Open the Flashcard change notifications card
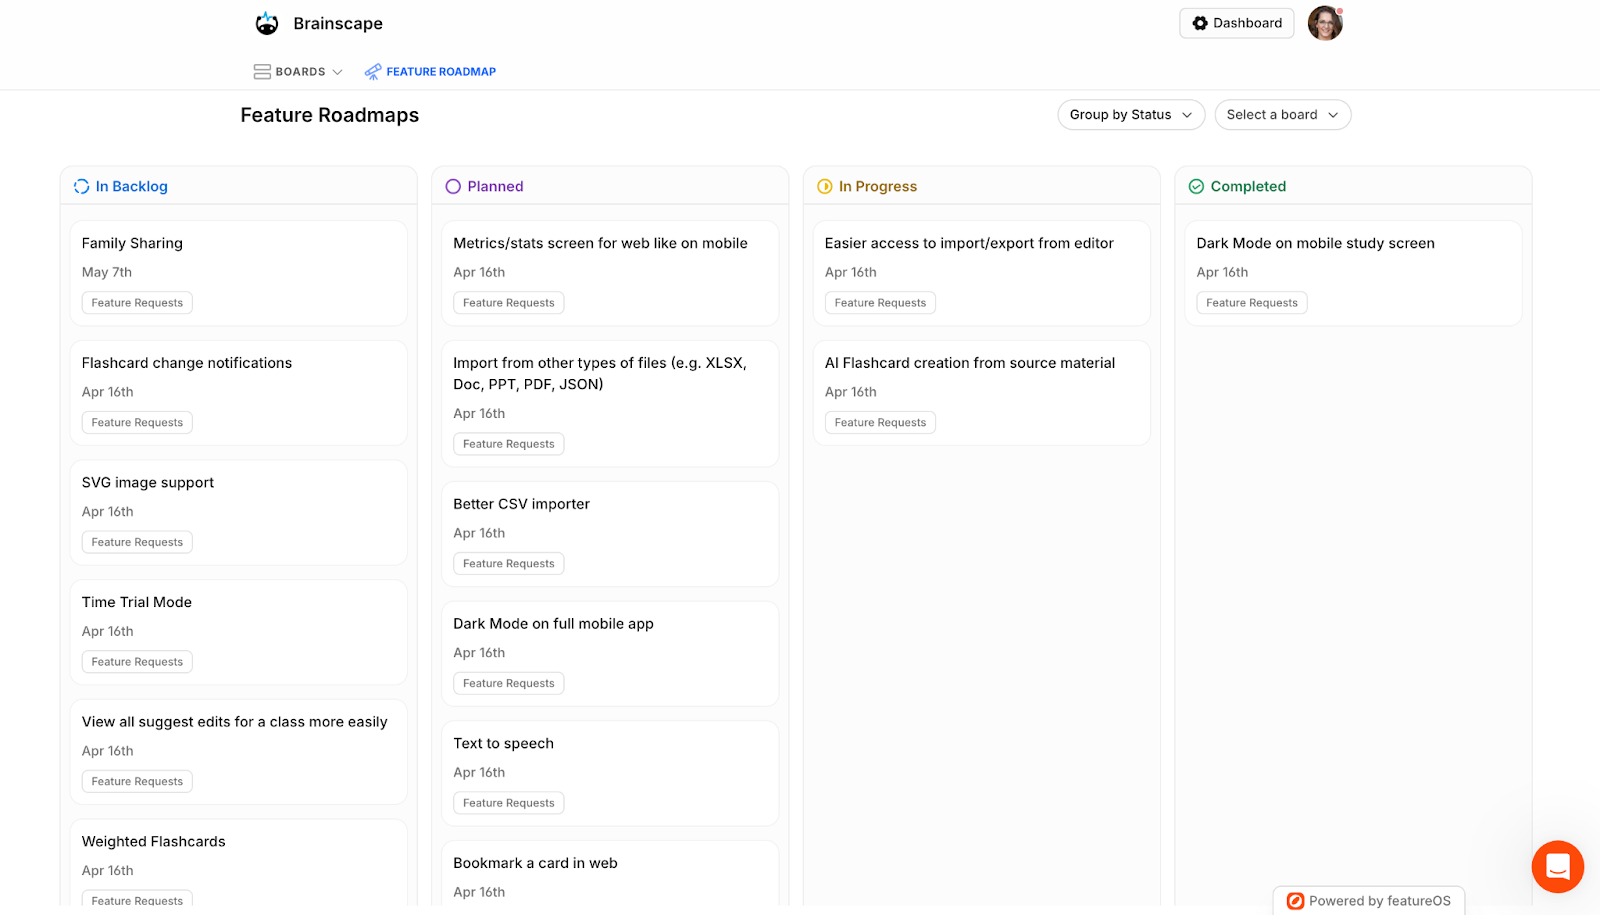The image size is (1600, 915). (x=238, y=393)
